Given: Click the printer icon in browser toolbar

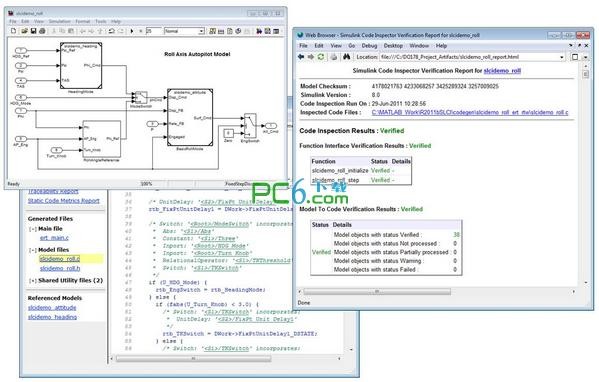Looking at the screenshot, I should click(334, 57).
